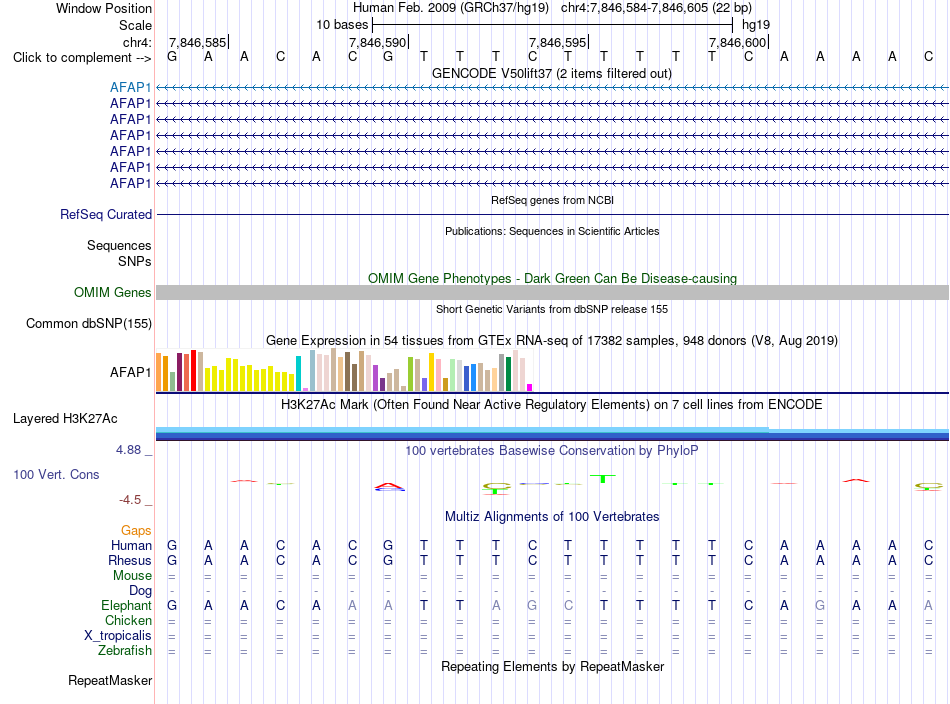Click the blue H3K27Ac signal band
This screenshot has width=950, height=704.
[552, 434]
